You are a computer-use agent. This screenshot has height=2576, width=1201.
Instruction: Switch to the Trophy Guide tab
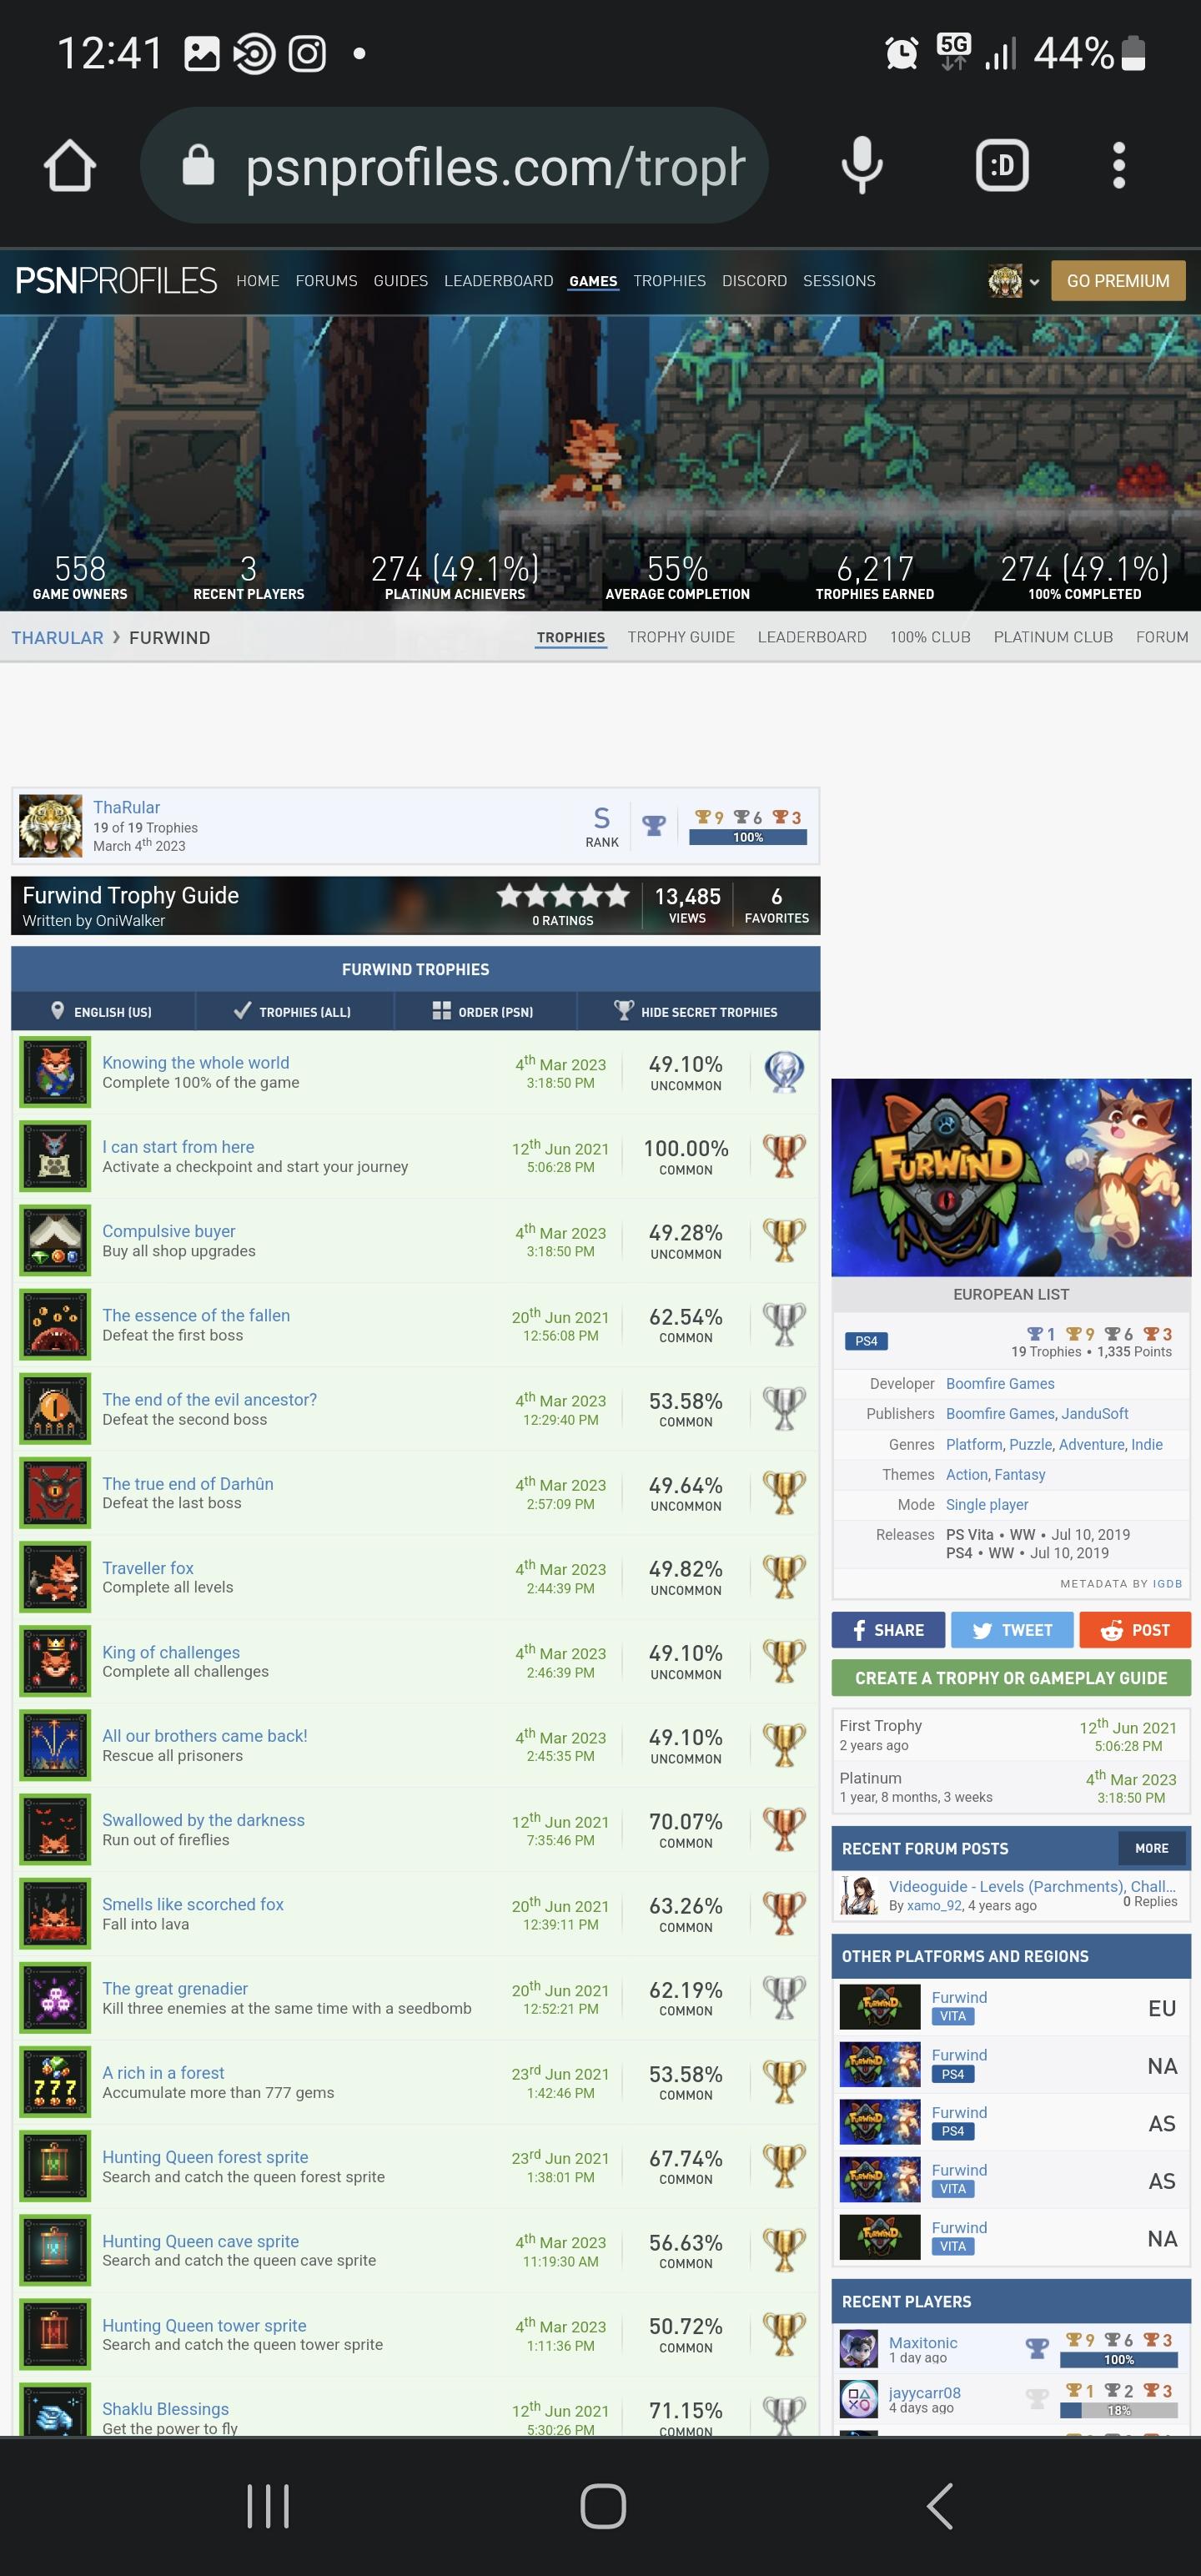(681, 637)
